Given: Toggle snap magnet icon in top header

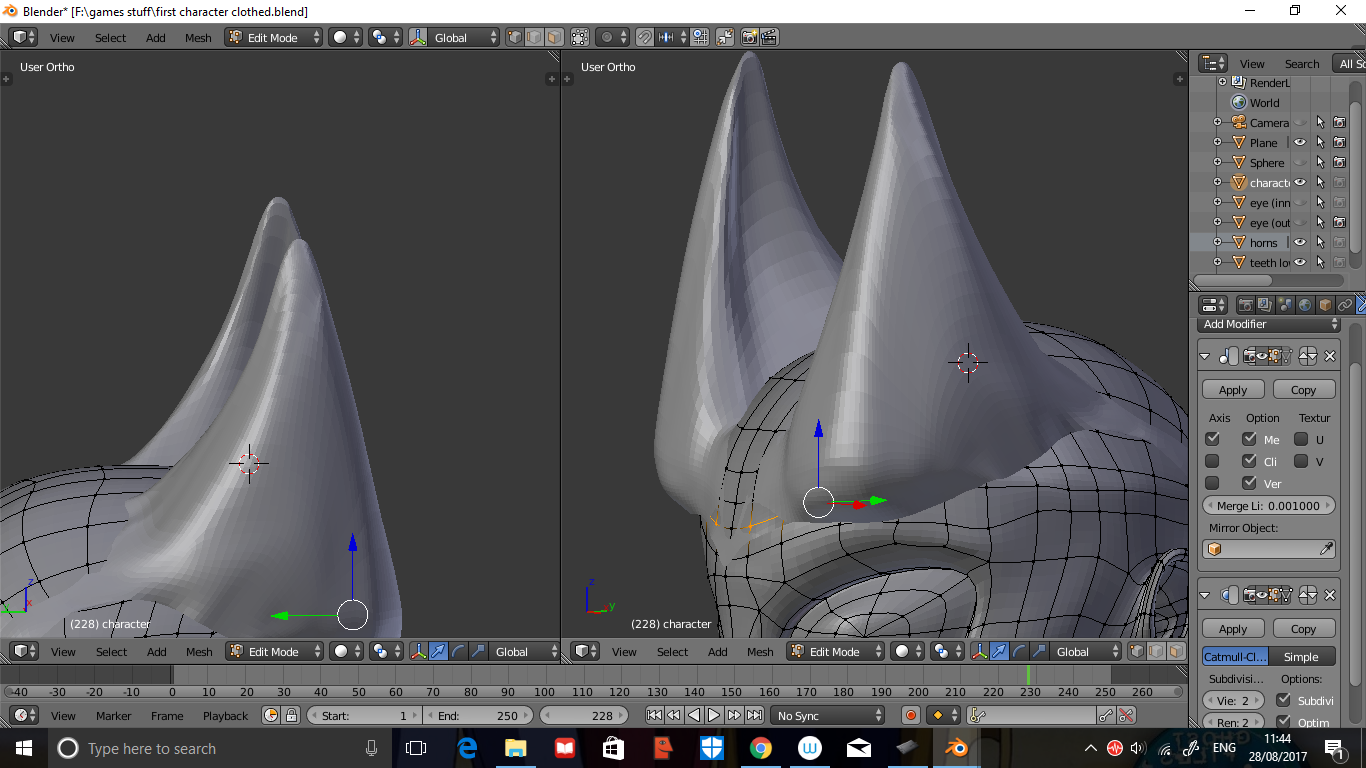Looking at the screenshot, I should coord(645,37).
